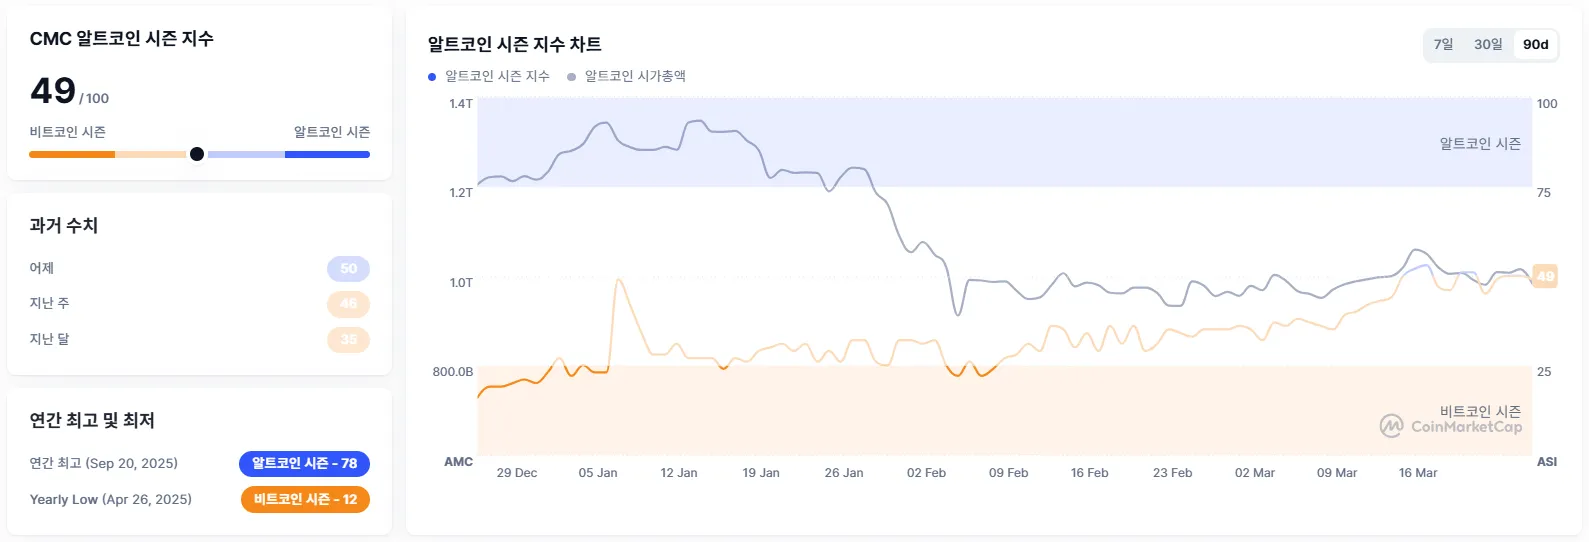Click the dark orange segment of the gauge
This screenshot has height=542, width=1589.
click(x=72, y=154)
